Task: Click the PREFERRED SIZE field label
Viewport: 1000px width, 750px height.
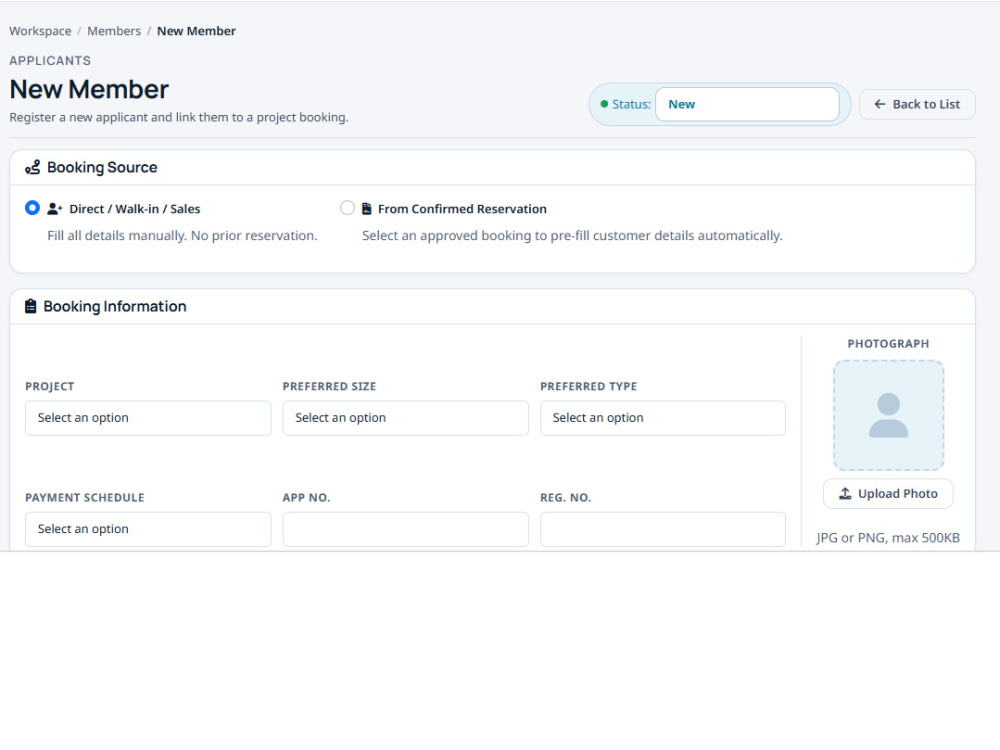Action: pos(329,386)
